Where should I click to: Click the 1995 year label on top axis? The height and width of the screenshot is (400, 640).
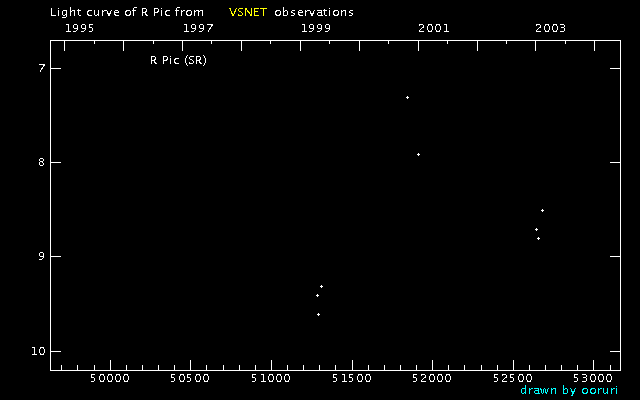point(80,28)
